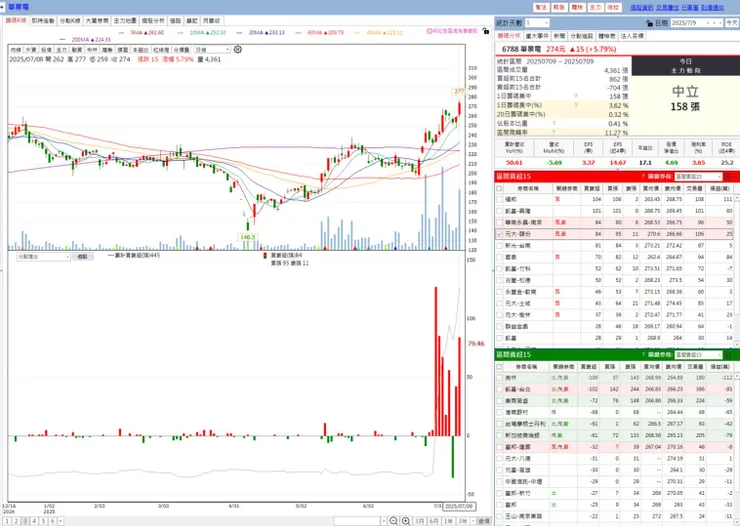This screenshot has width=740, height=526.
Task: Step date back with first arrow
Action: click(x=709, y=23)
